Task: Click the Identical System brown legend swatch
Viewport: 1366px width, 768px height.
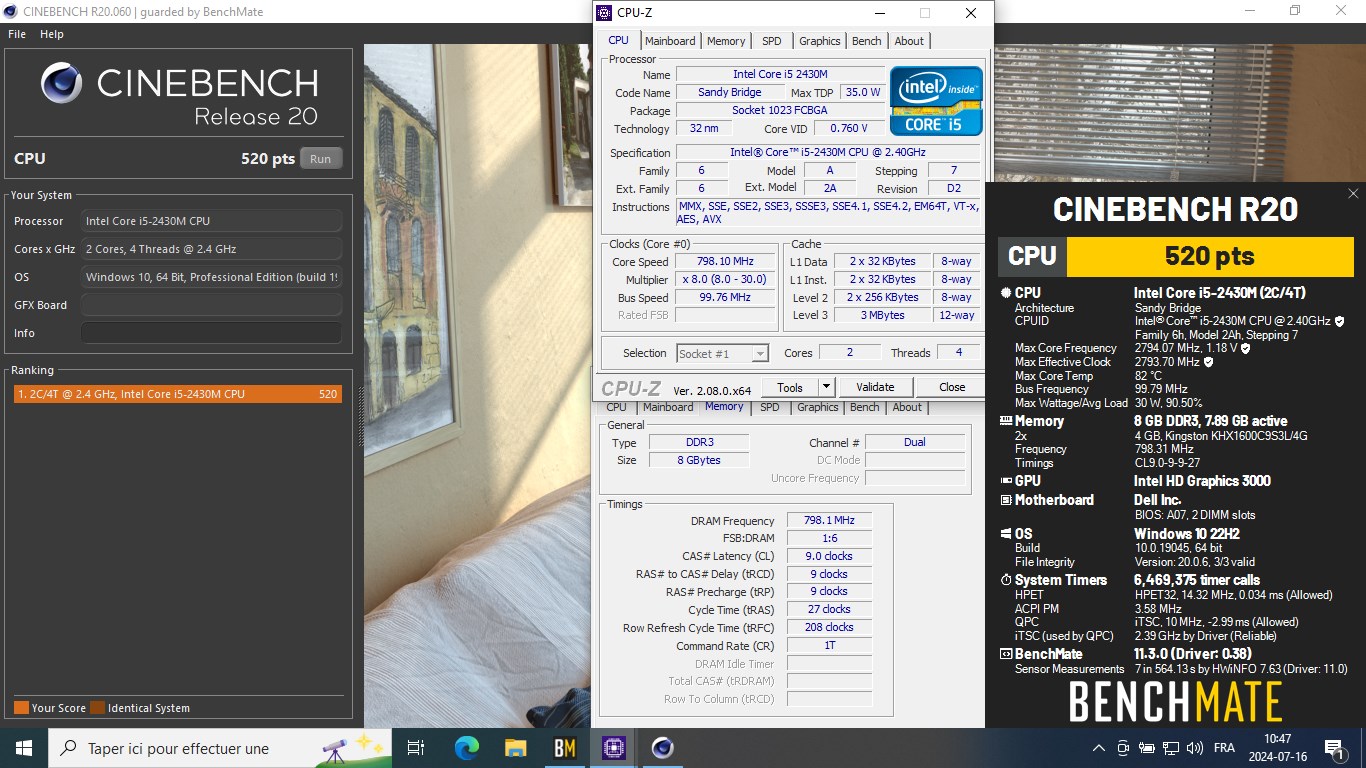Action: tap(97, 708)
